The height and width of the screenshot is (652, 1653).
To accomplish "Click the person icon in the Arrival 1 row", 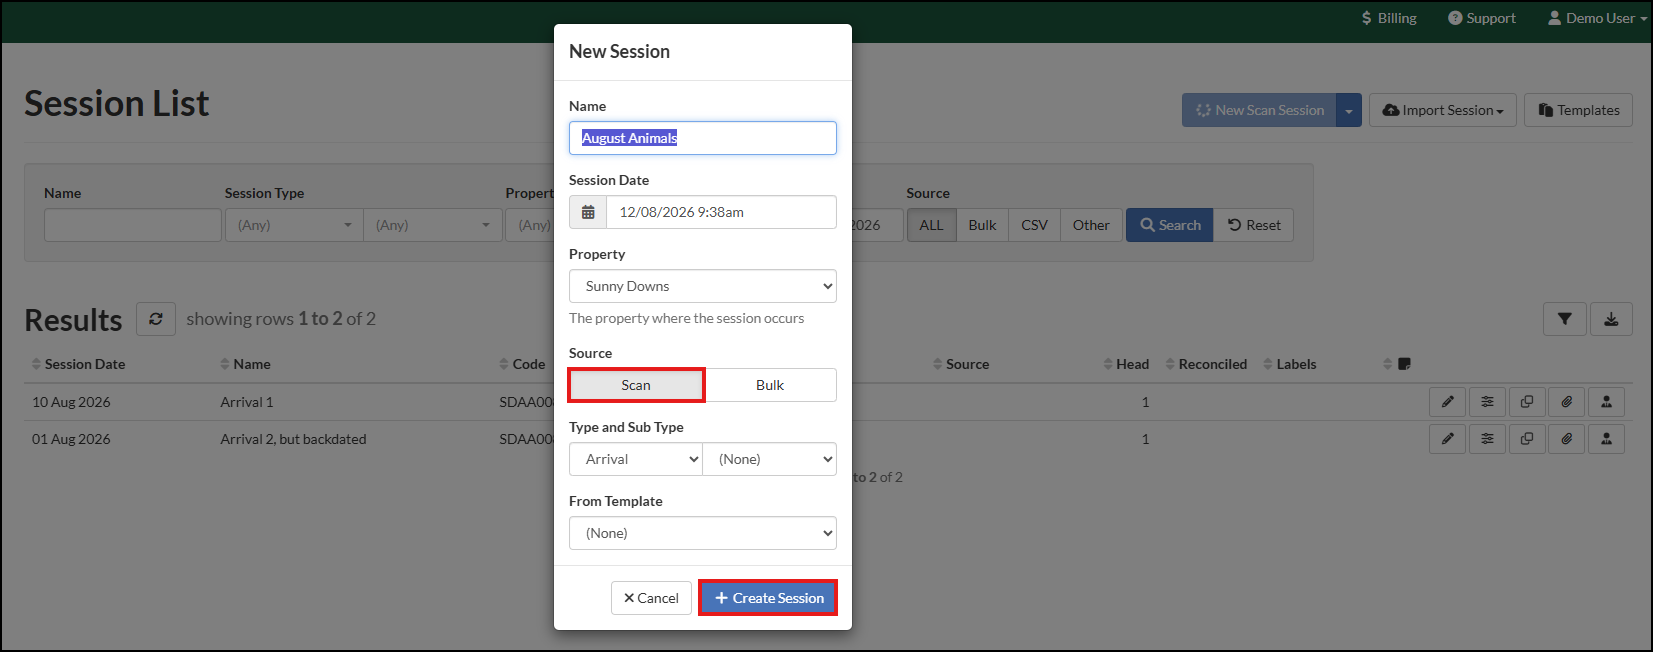I will point(1606,402).
